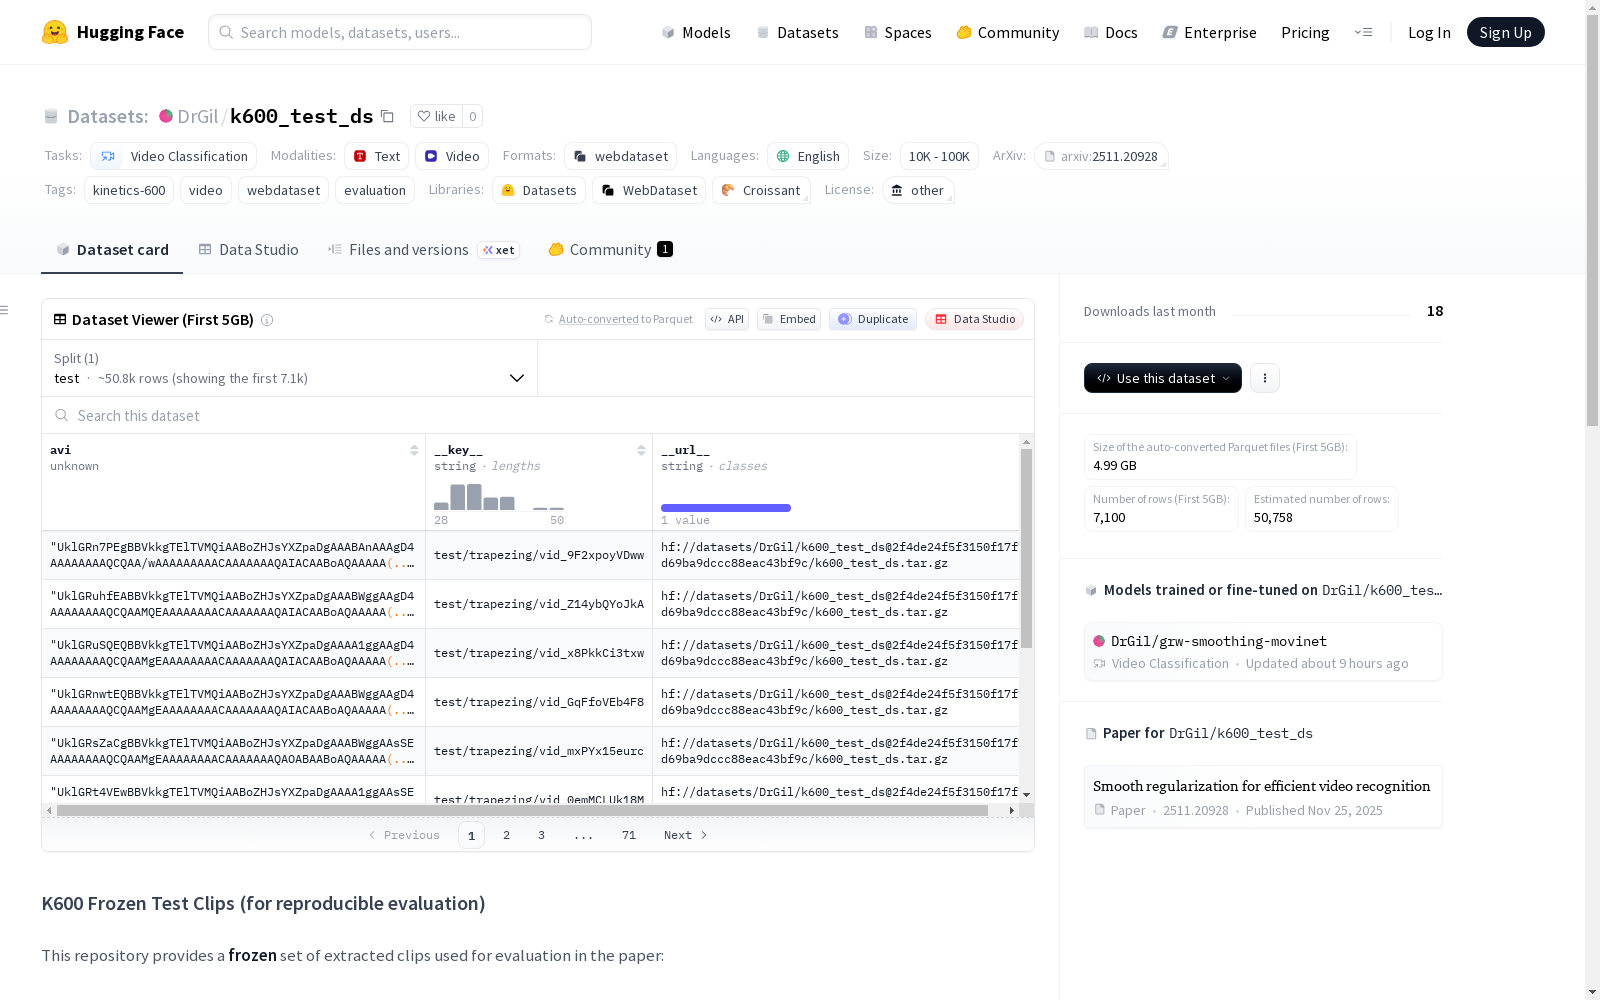Click the DrGil author avatar in the title
The height and width of the screenshot is (1000, 1600).
point(166,116)
